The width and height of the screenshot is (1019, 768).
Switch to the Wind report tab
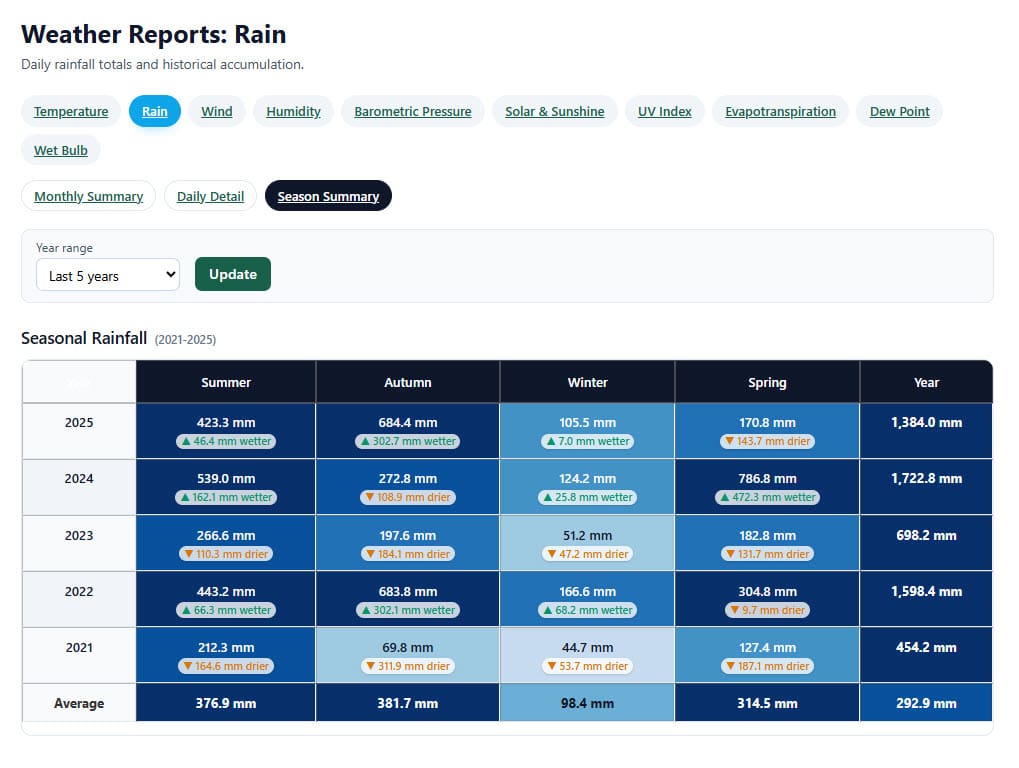pyautogui.click(x=216, y=111)
